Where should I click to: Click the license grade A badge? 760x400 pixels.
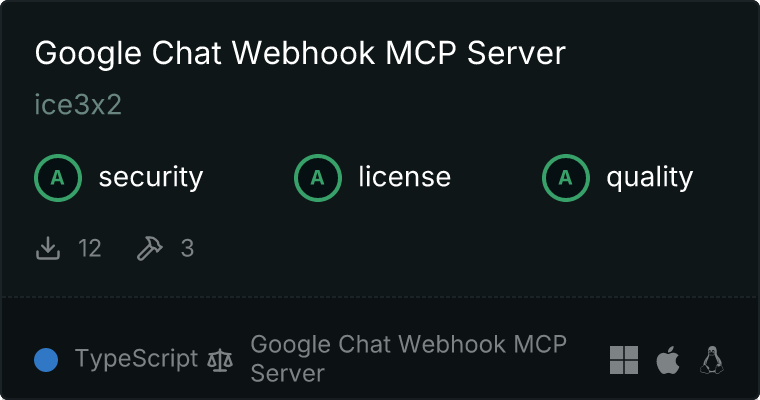[317, 178]
